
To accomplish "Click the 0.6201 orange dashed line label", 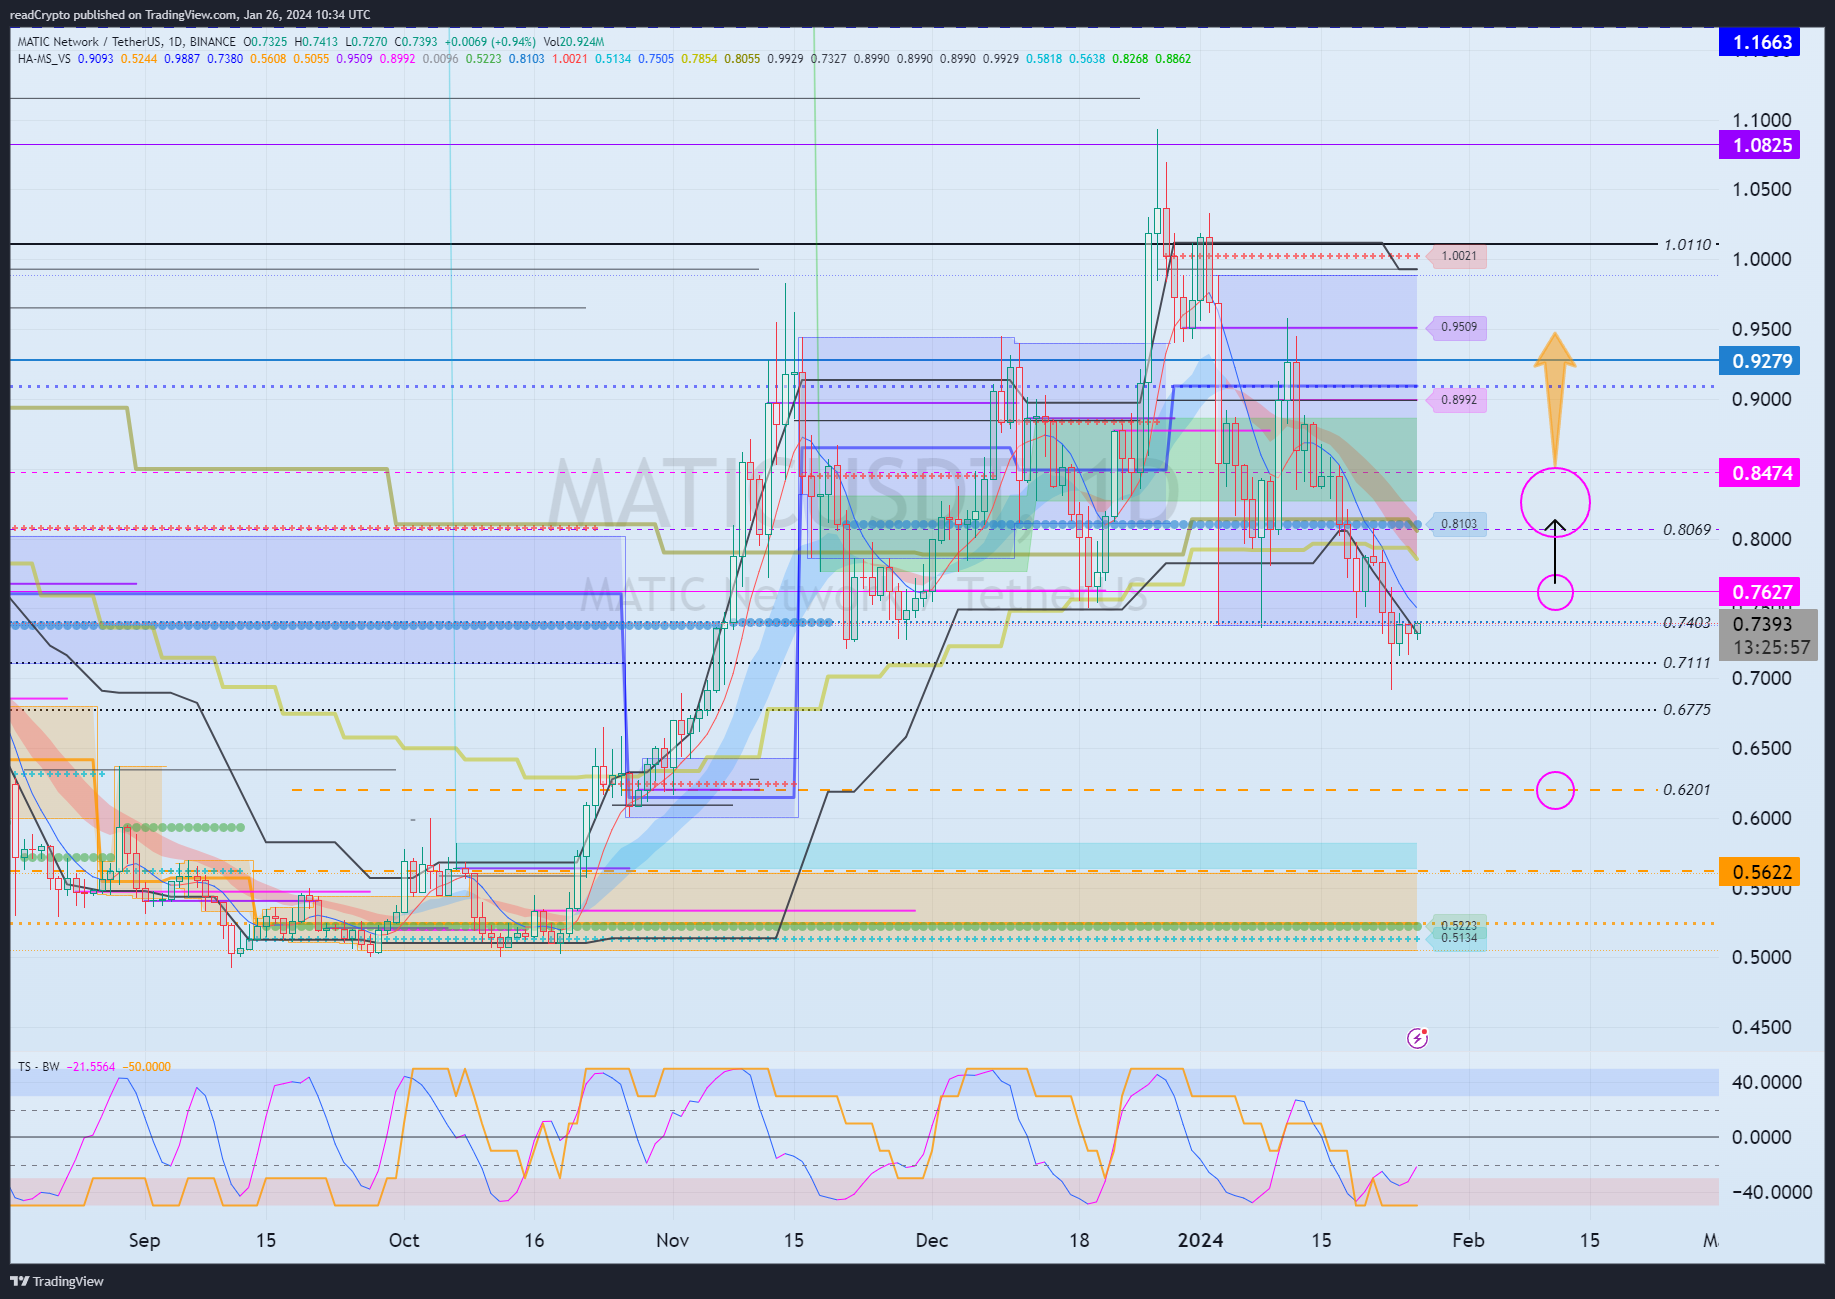I will (x=1687, y=790).
